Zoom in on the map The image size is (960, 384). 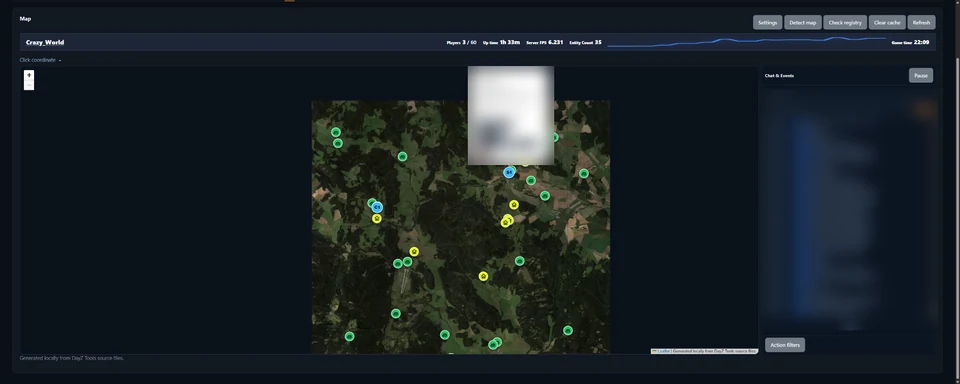[29, 75]
